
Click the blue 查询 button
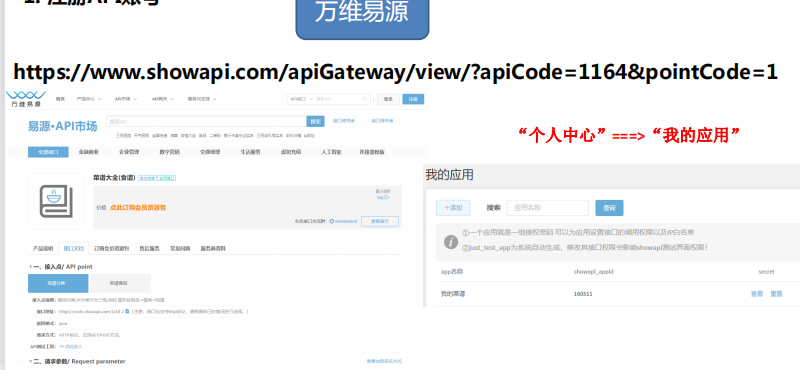[x=609, y=208]
